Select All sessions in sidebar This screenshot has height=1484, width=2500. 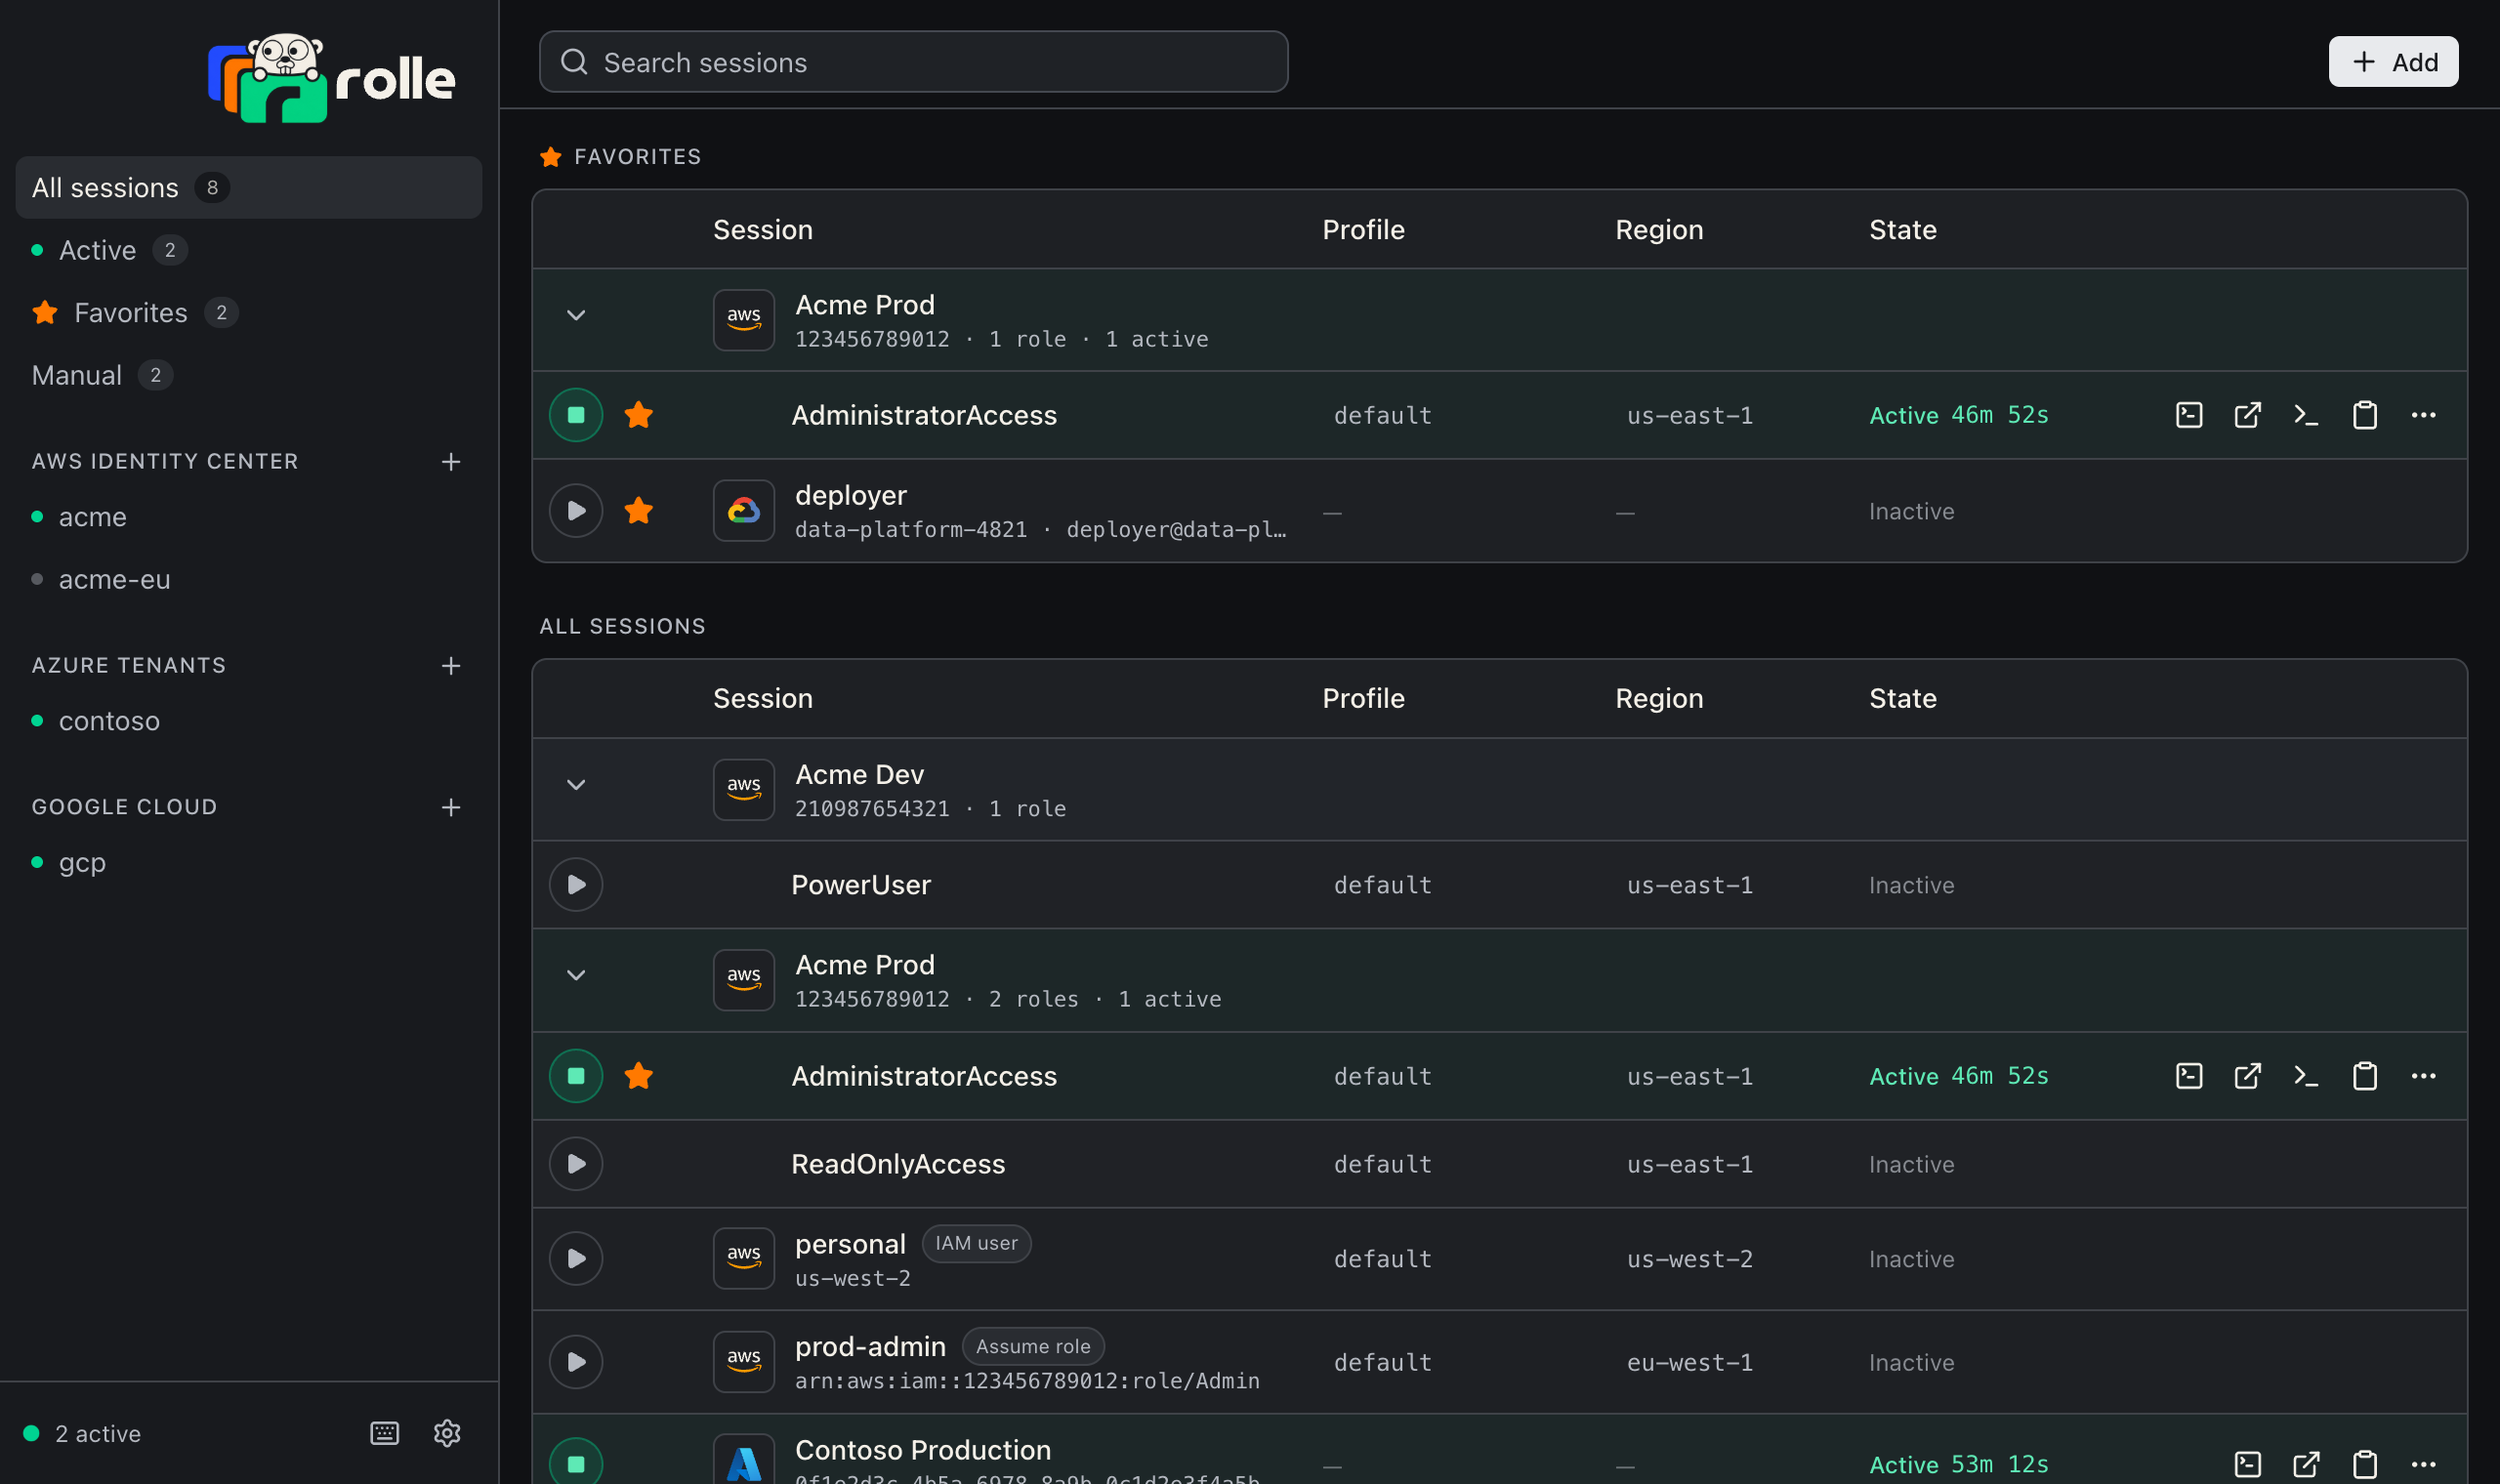point(249,188)
